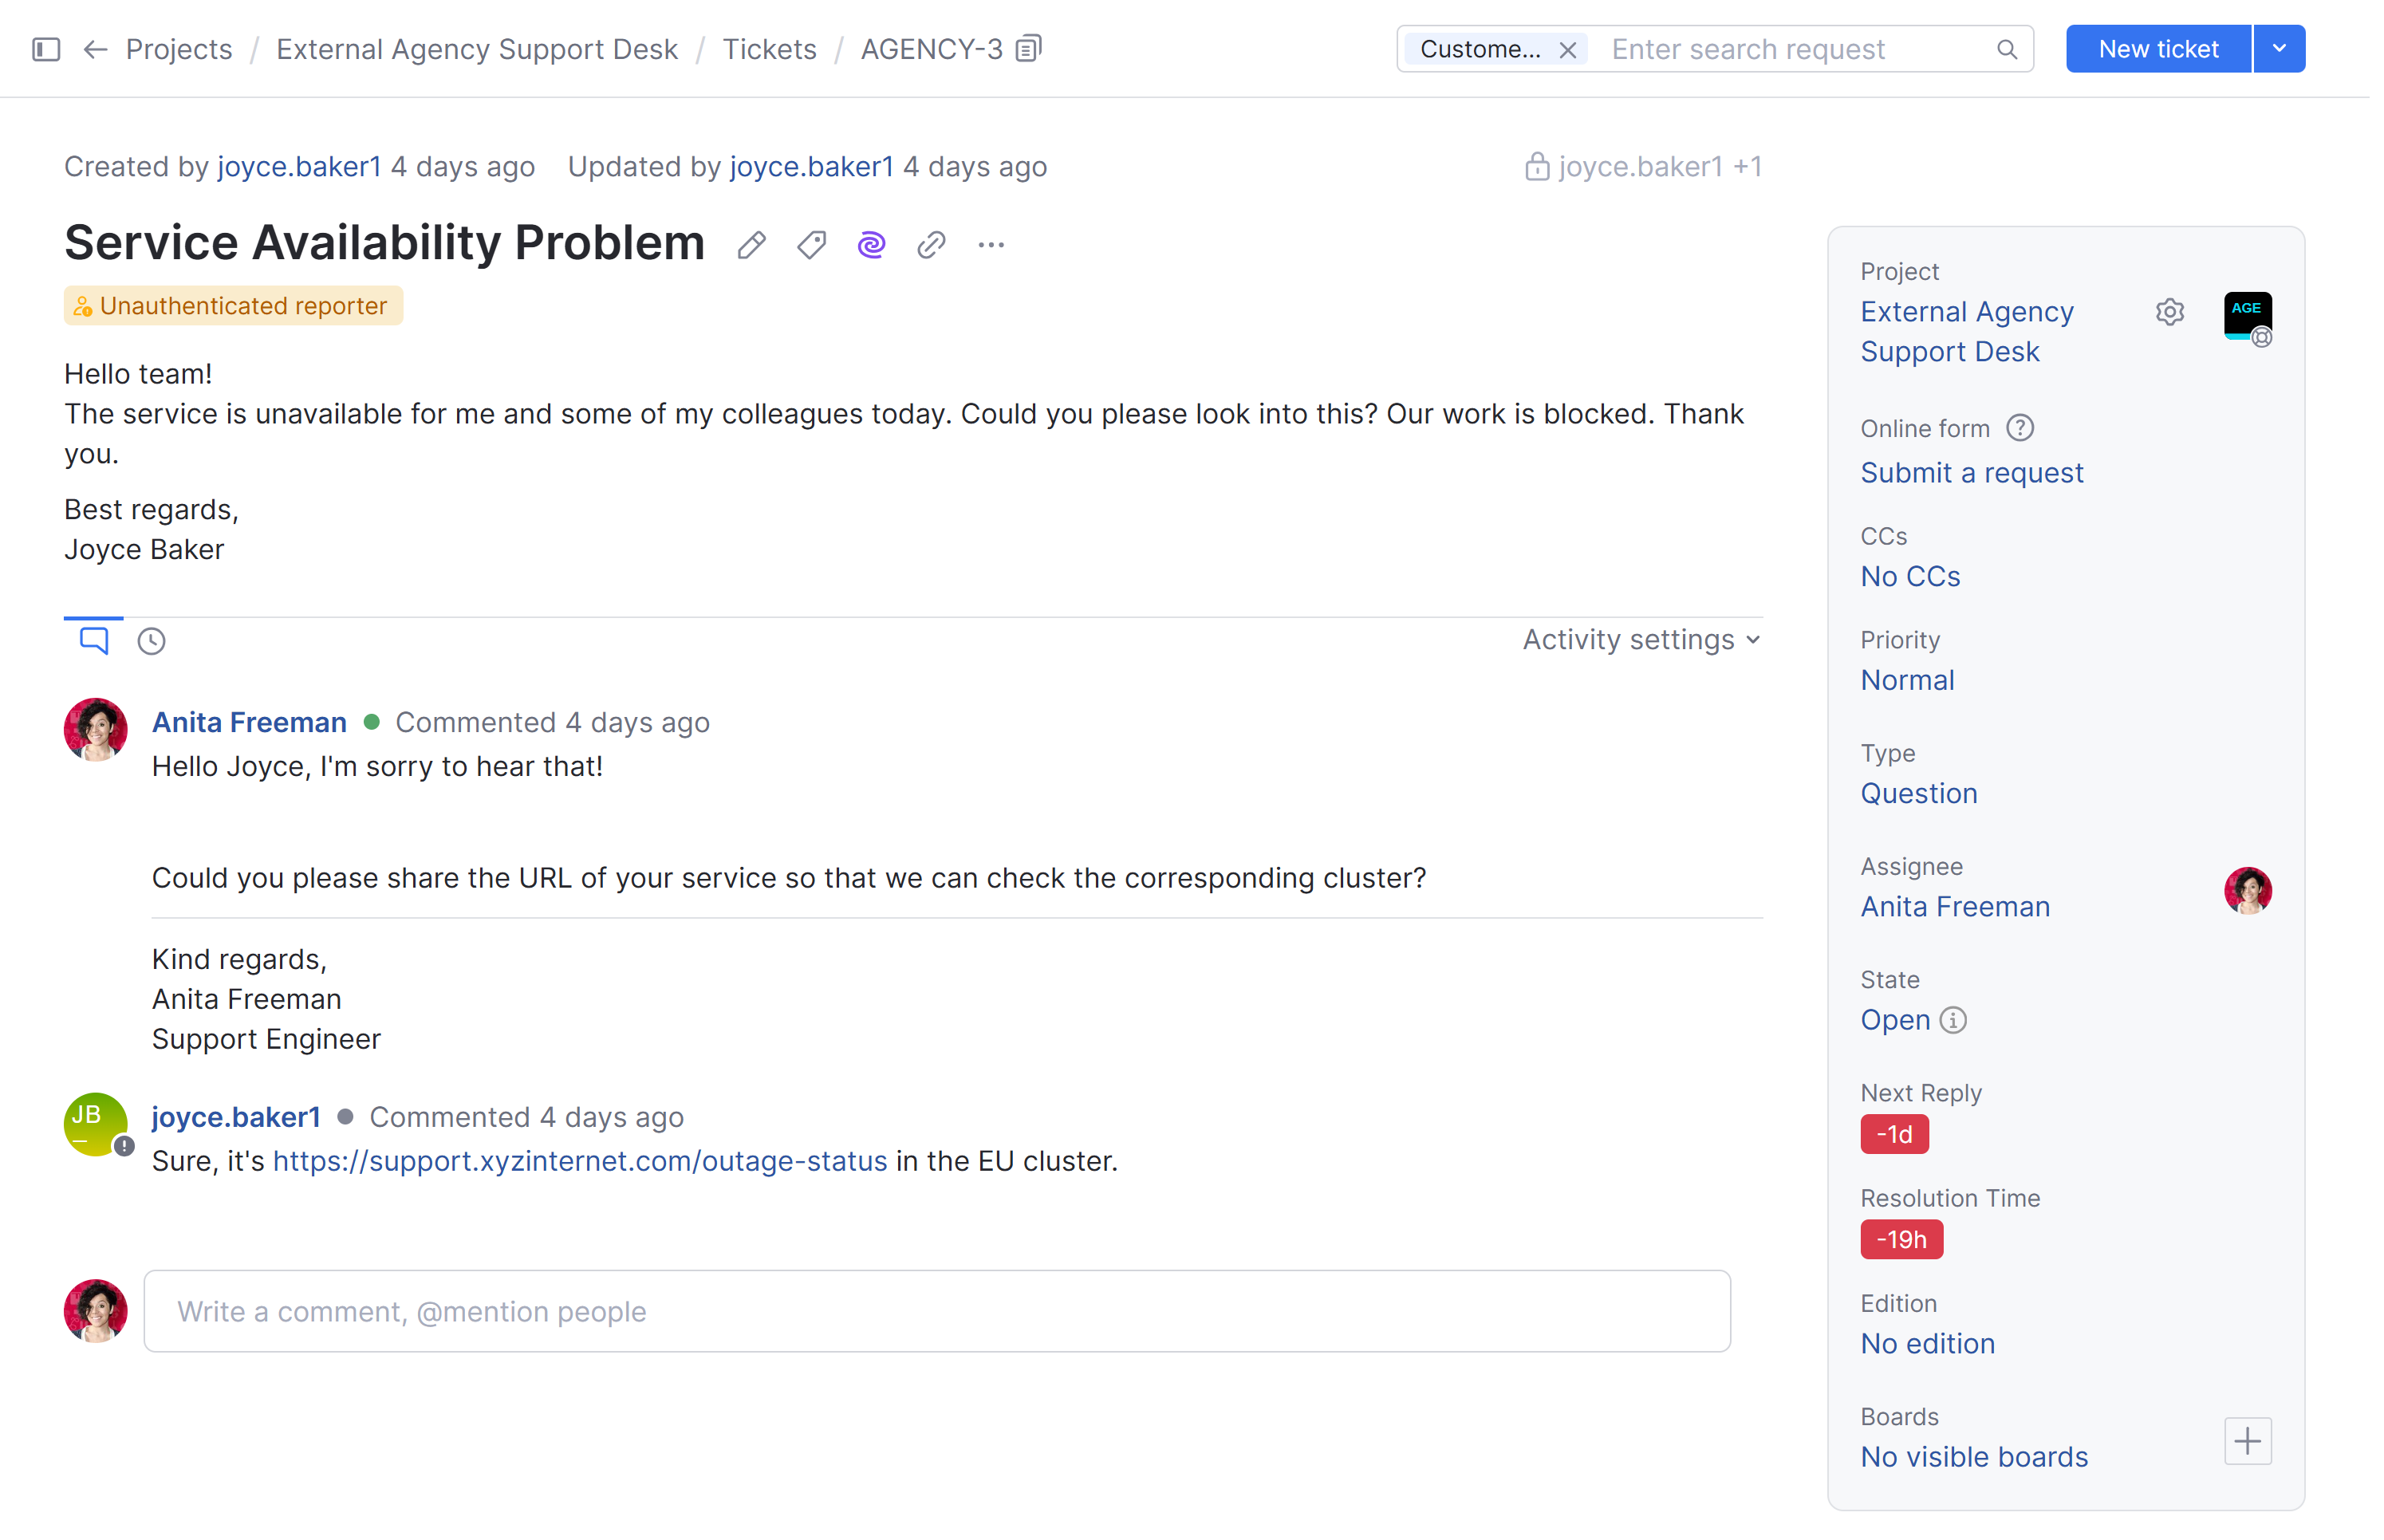The image size is (2384, 1540).
Task: Open the three-dots more actions menu
Action: 991,245
